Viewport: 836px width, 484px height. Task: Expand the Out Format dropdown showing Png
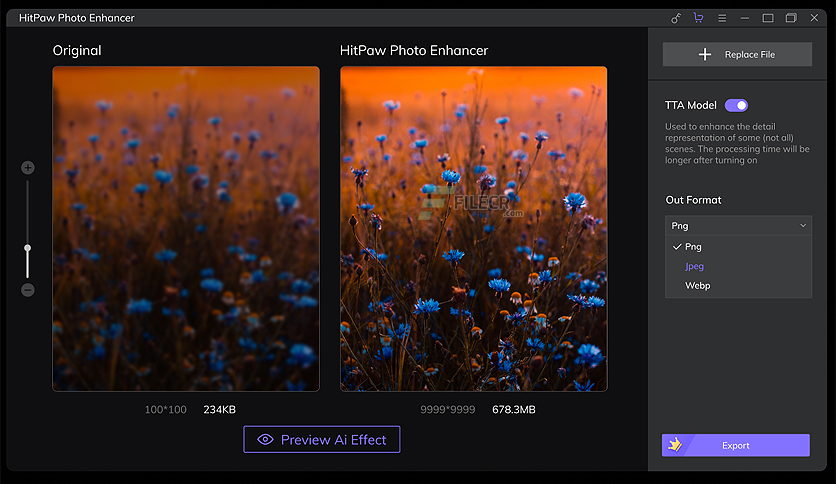(x=738, y=225)
